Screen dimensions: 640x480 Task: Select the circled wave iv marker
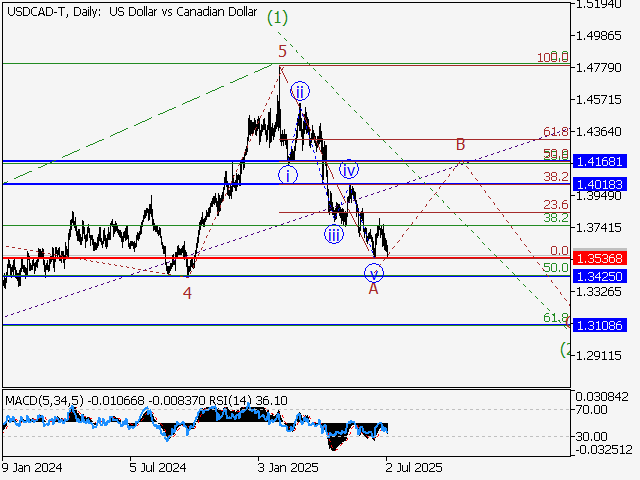pyautogui.click(x=349, y=169)
